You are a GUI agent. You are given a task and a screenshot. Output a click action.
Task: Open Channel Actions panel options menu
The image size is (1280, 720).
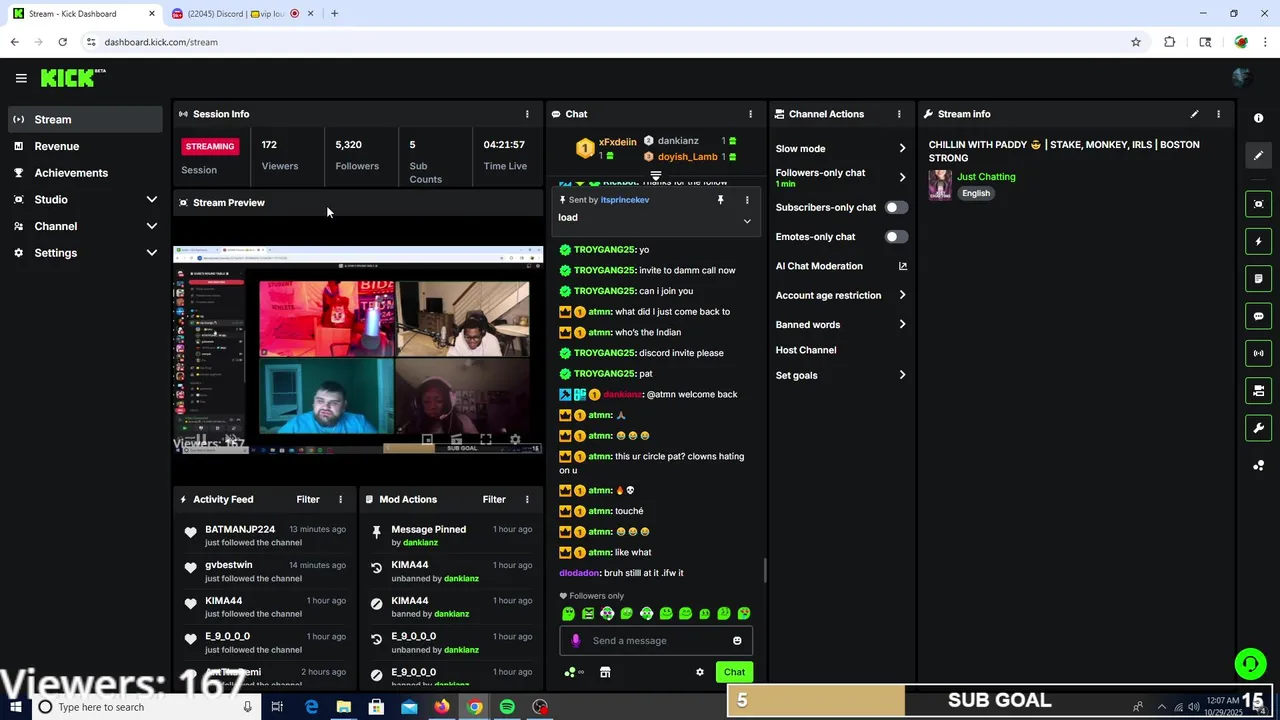click(899, 114)
